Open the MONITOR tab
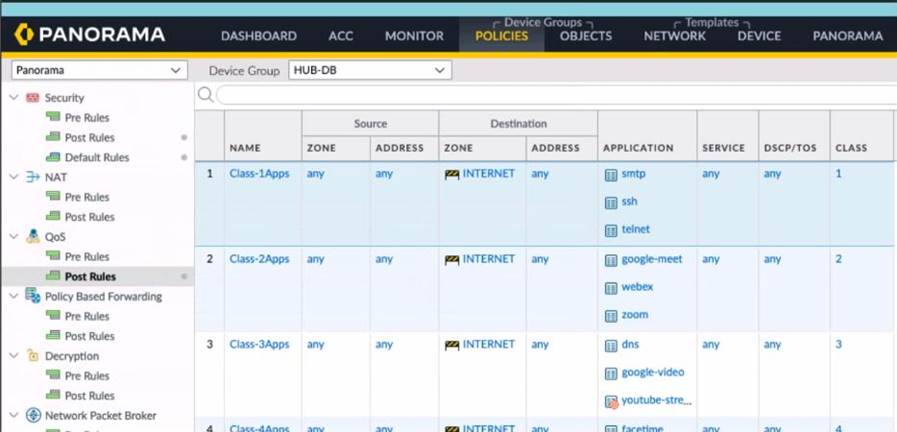Viewport: 897px width, 432px height. (x=414, y=36)
